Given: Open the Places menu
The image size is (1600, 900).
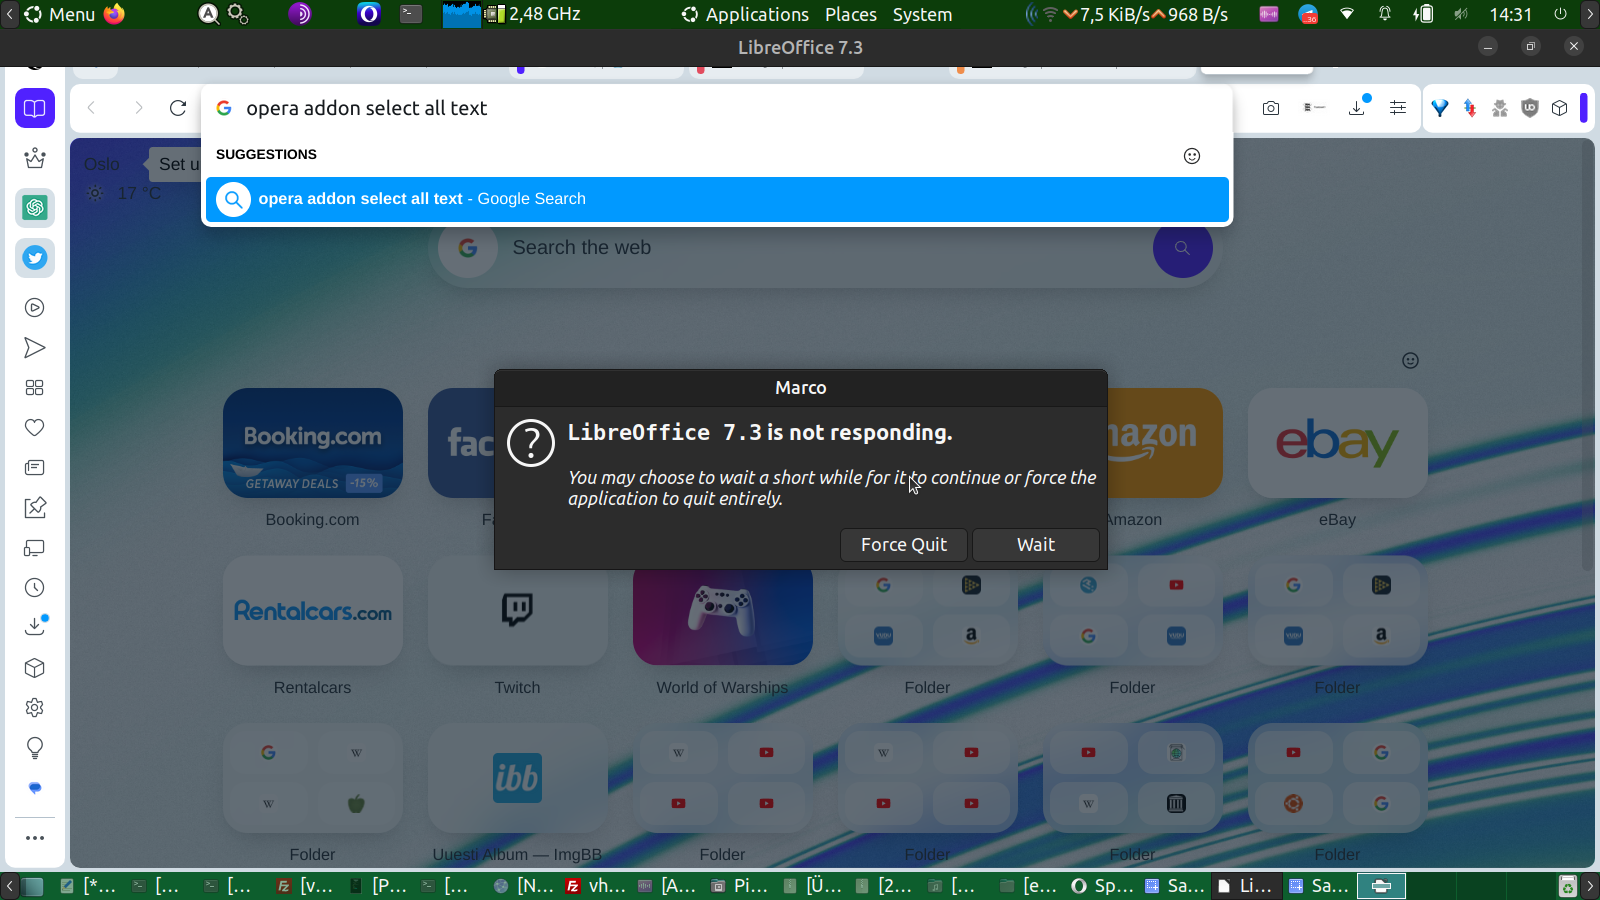Looking at the screenshot, I should point(851,14).
